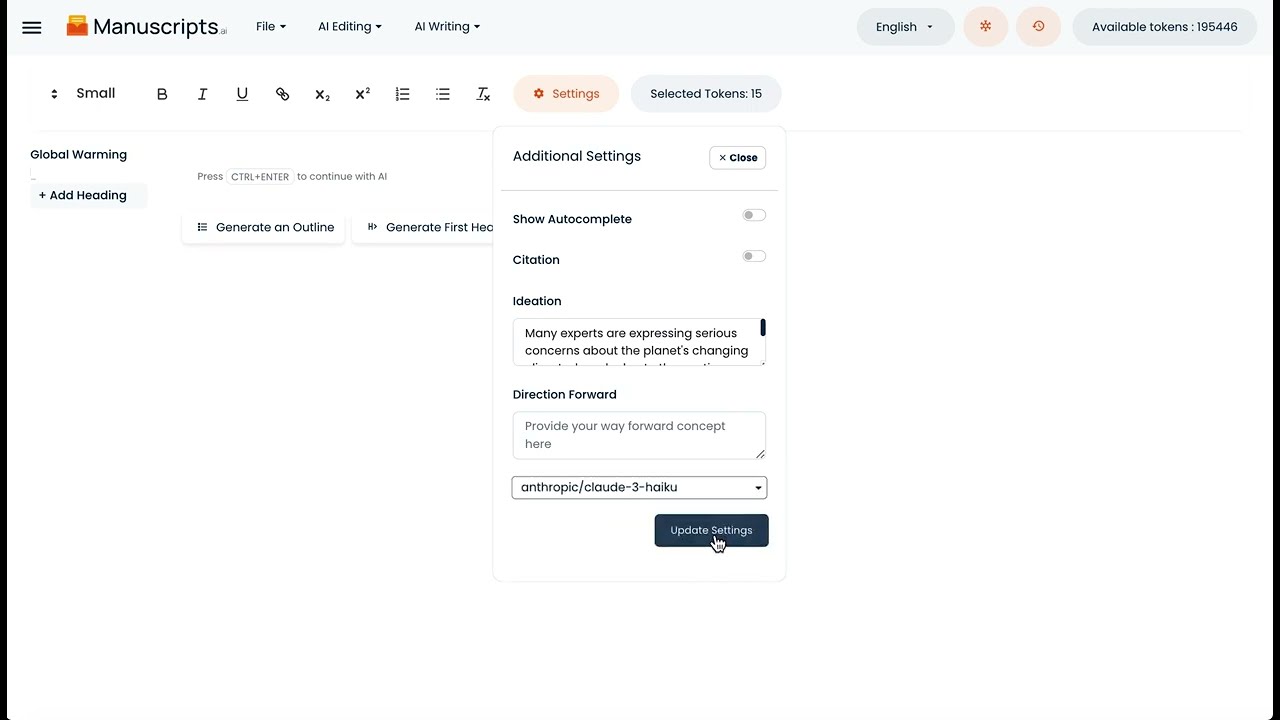Toggle bold formatting

click(x=162, y=94)
